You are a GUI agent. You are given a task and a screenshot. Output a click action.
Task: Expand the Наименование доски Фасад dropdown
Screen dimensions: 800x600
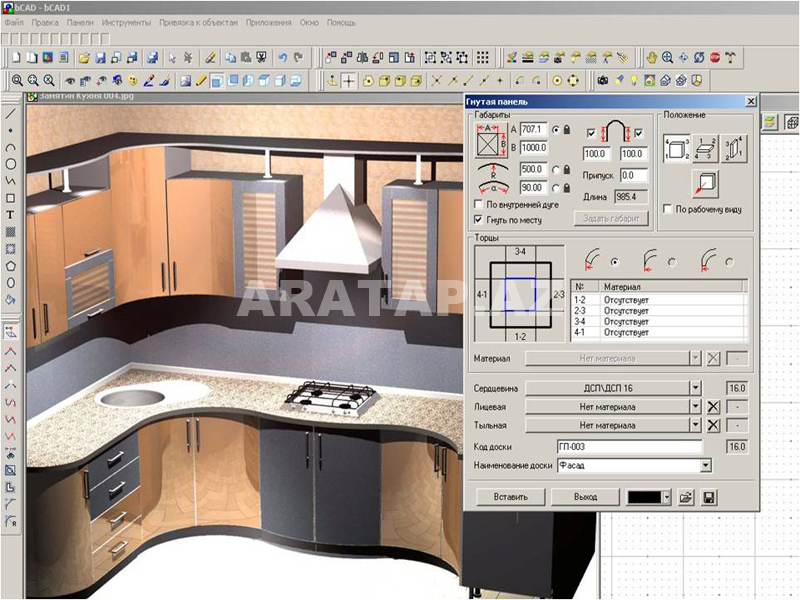(x=706, y=465)
